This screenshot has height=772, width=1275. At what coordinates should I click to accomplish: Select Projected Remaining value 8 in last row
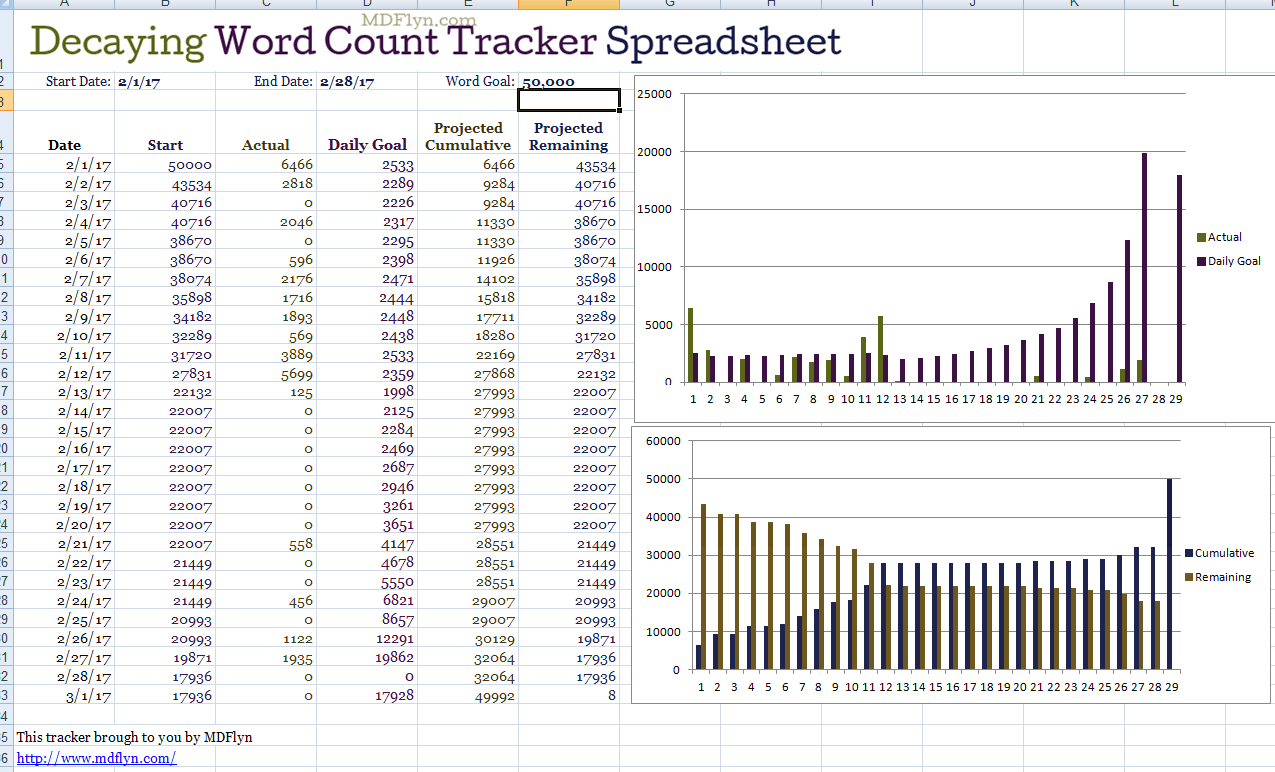[610, 697]
